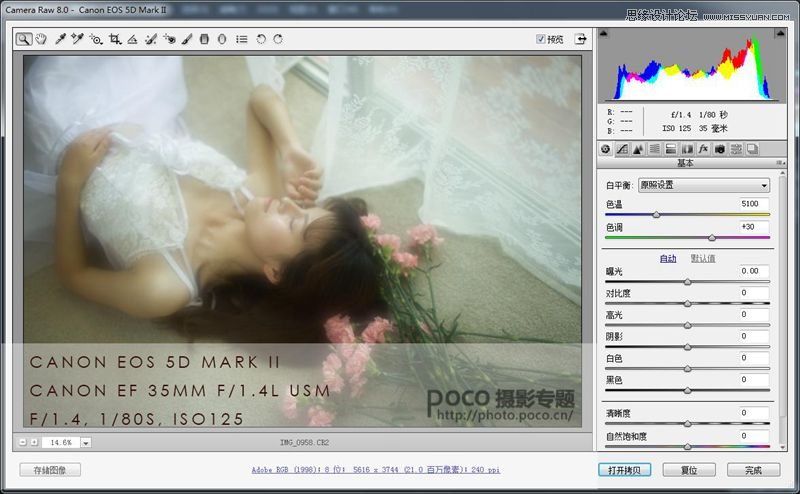Image resolution: width=800 pixels, height=494 pixels.
Task: Select the Color Sampler tool
Action: [x=78, y=39]
